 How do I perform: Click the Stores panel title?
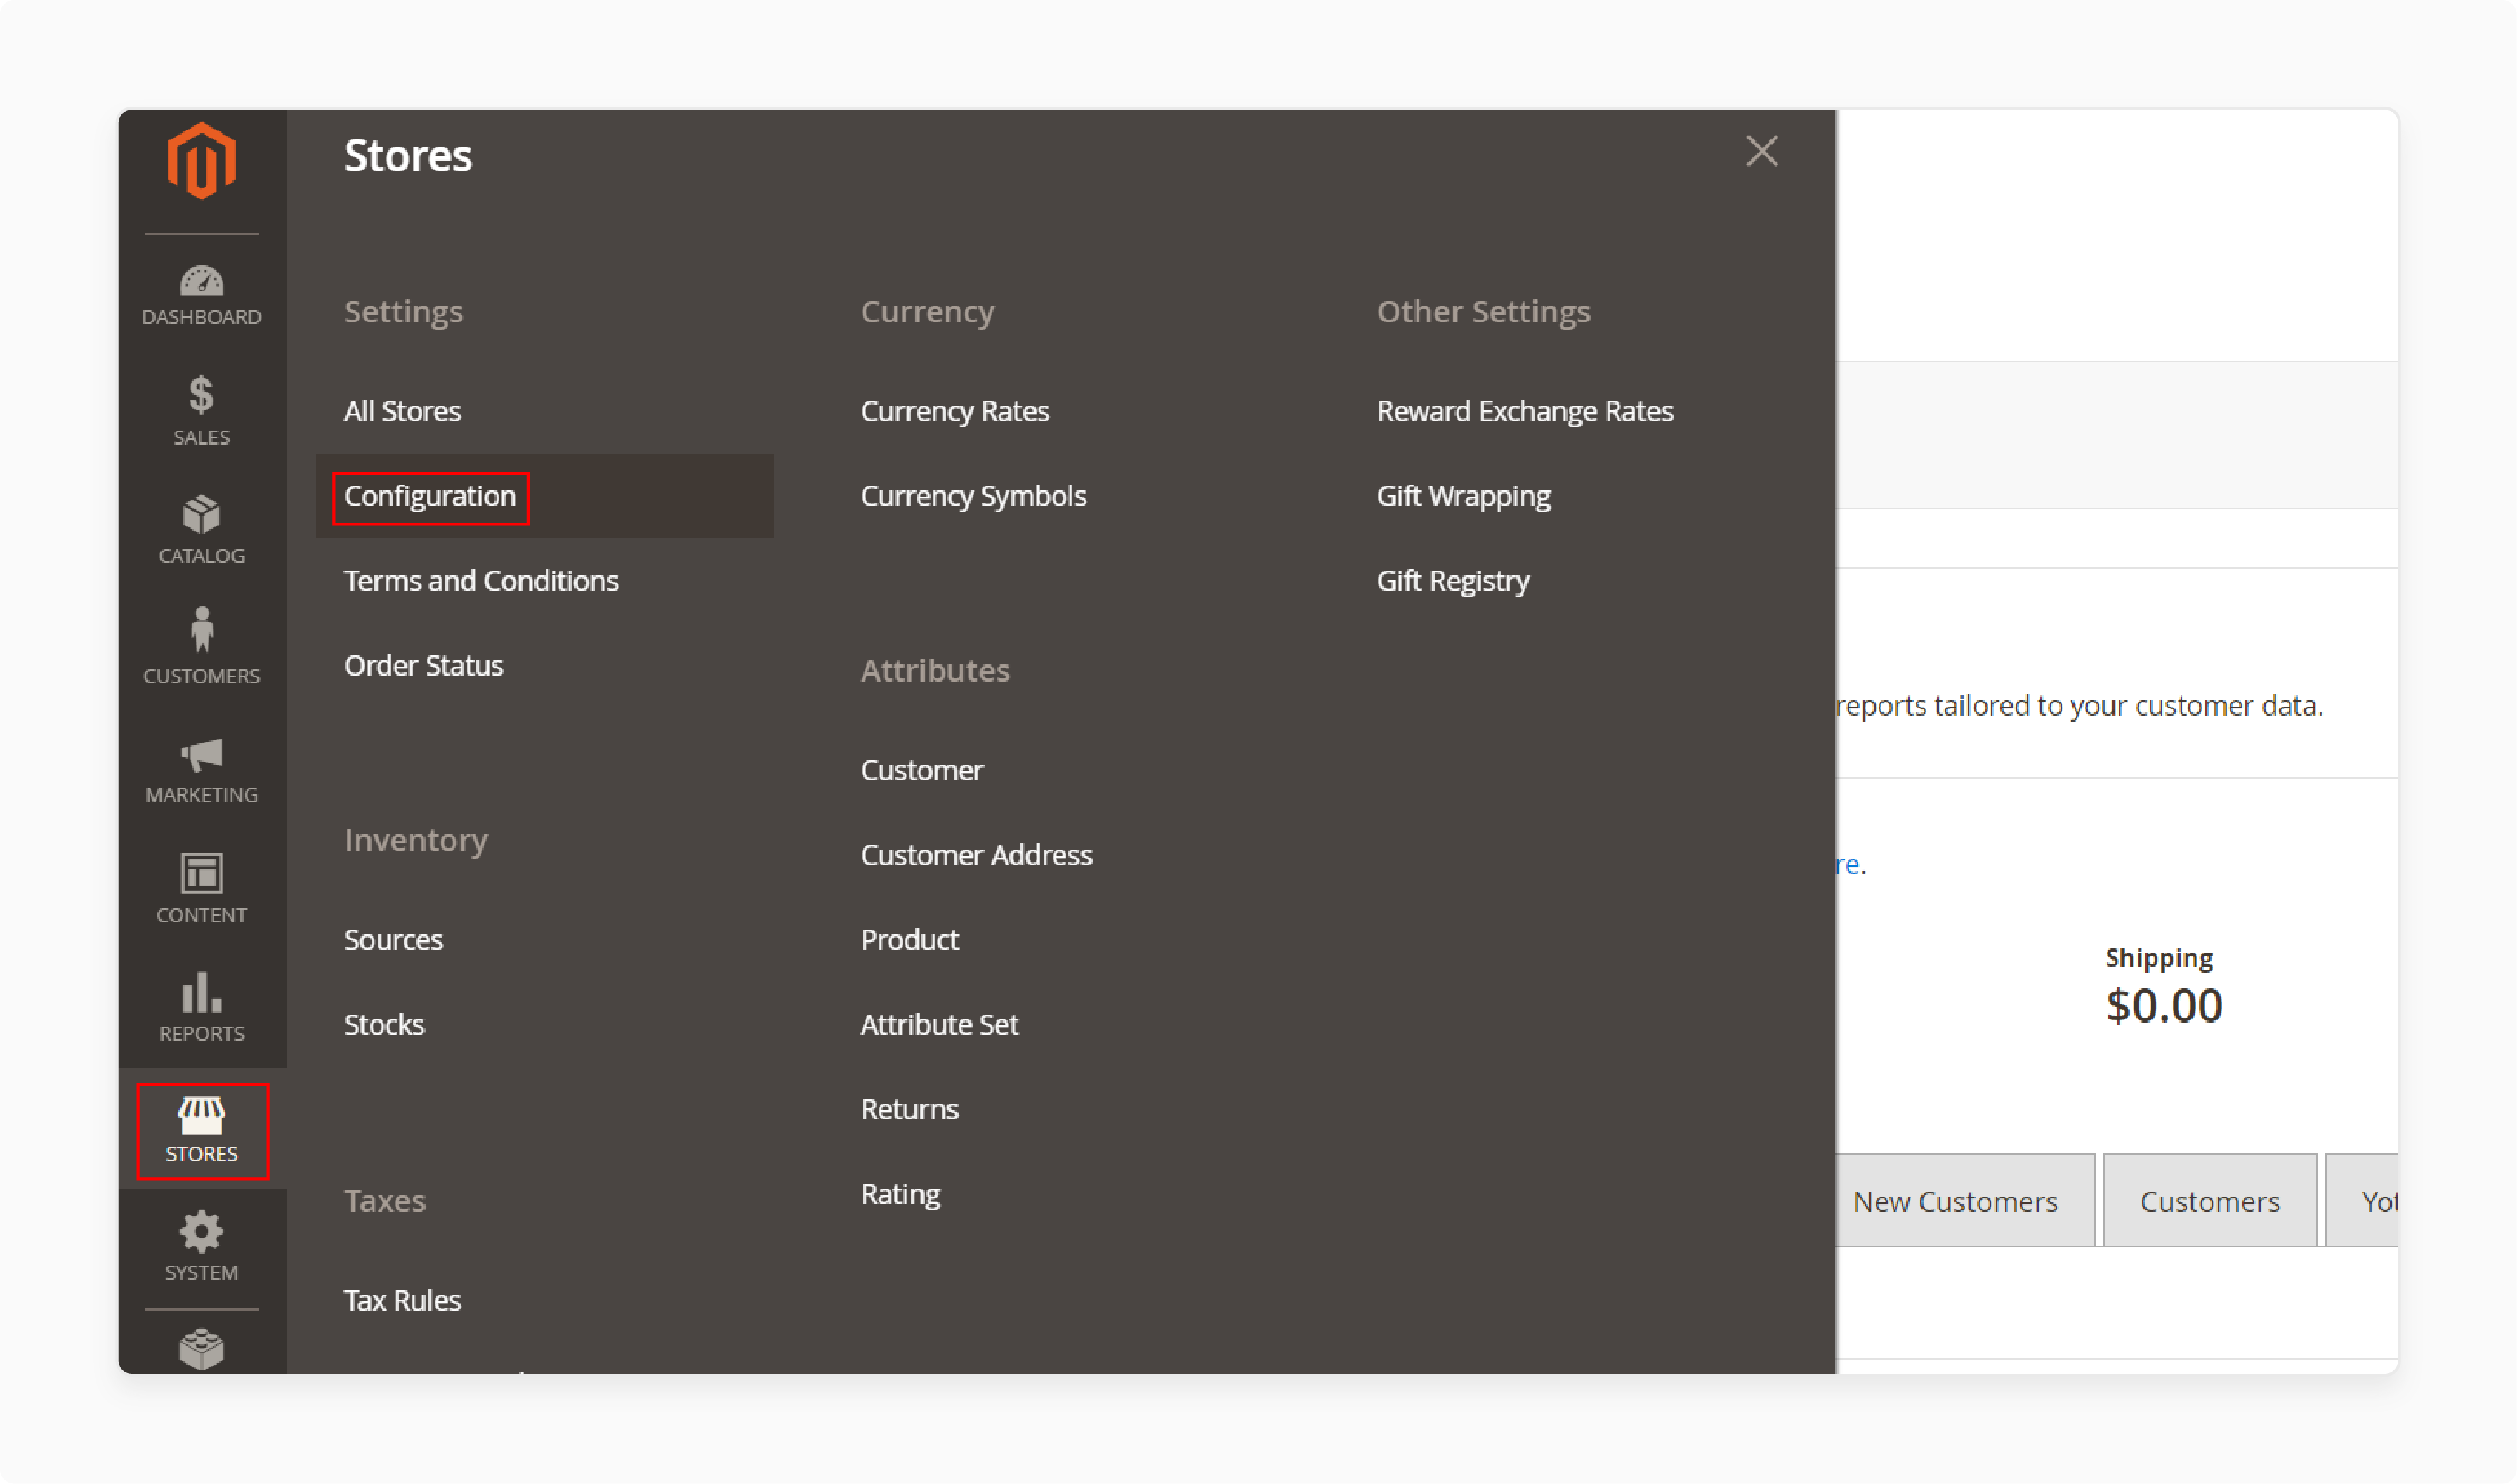[408, 156]
